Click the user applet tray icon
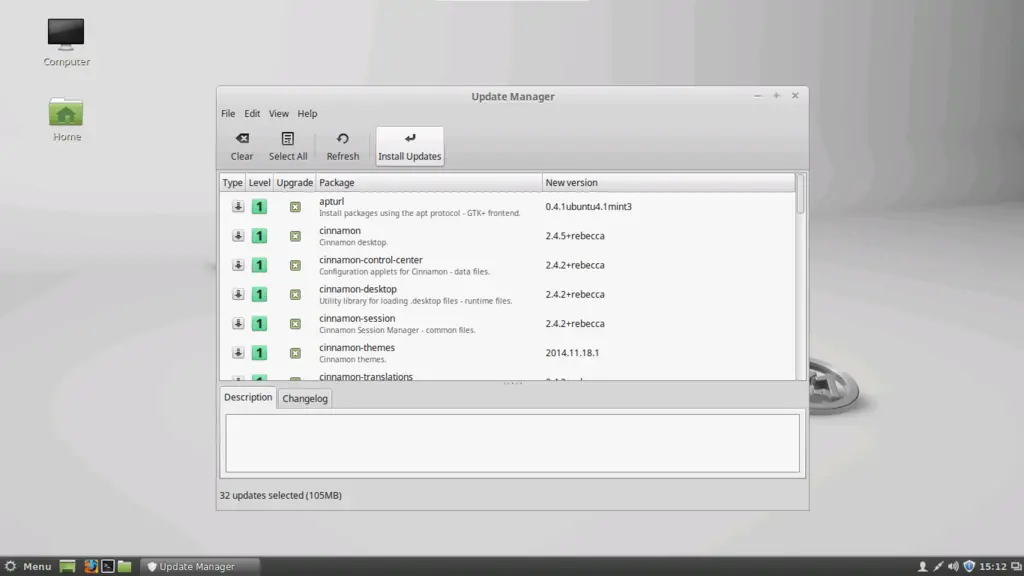 [x=923, y=567]
